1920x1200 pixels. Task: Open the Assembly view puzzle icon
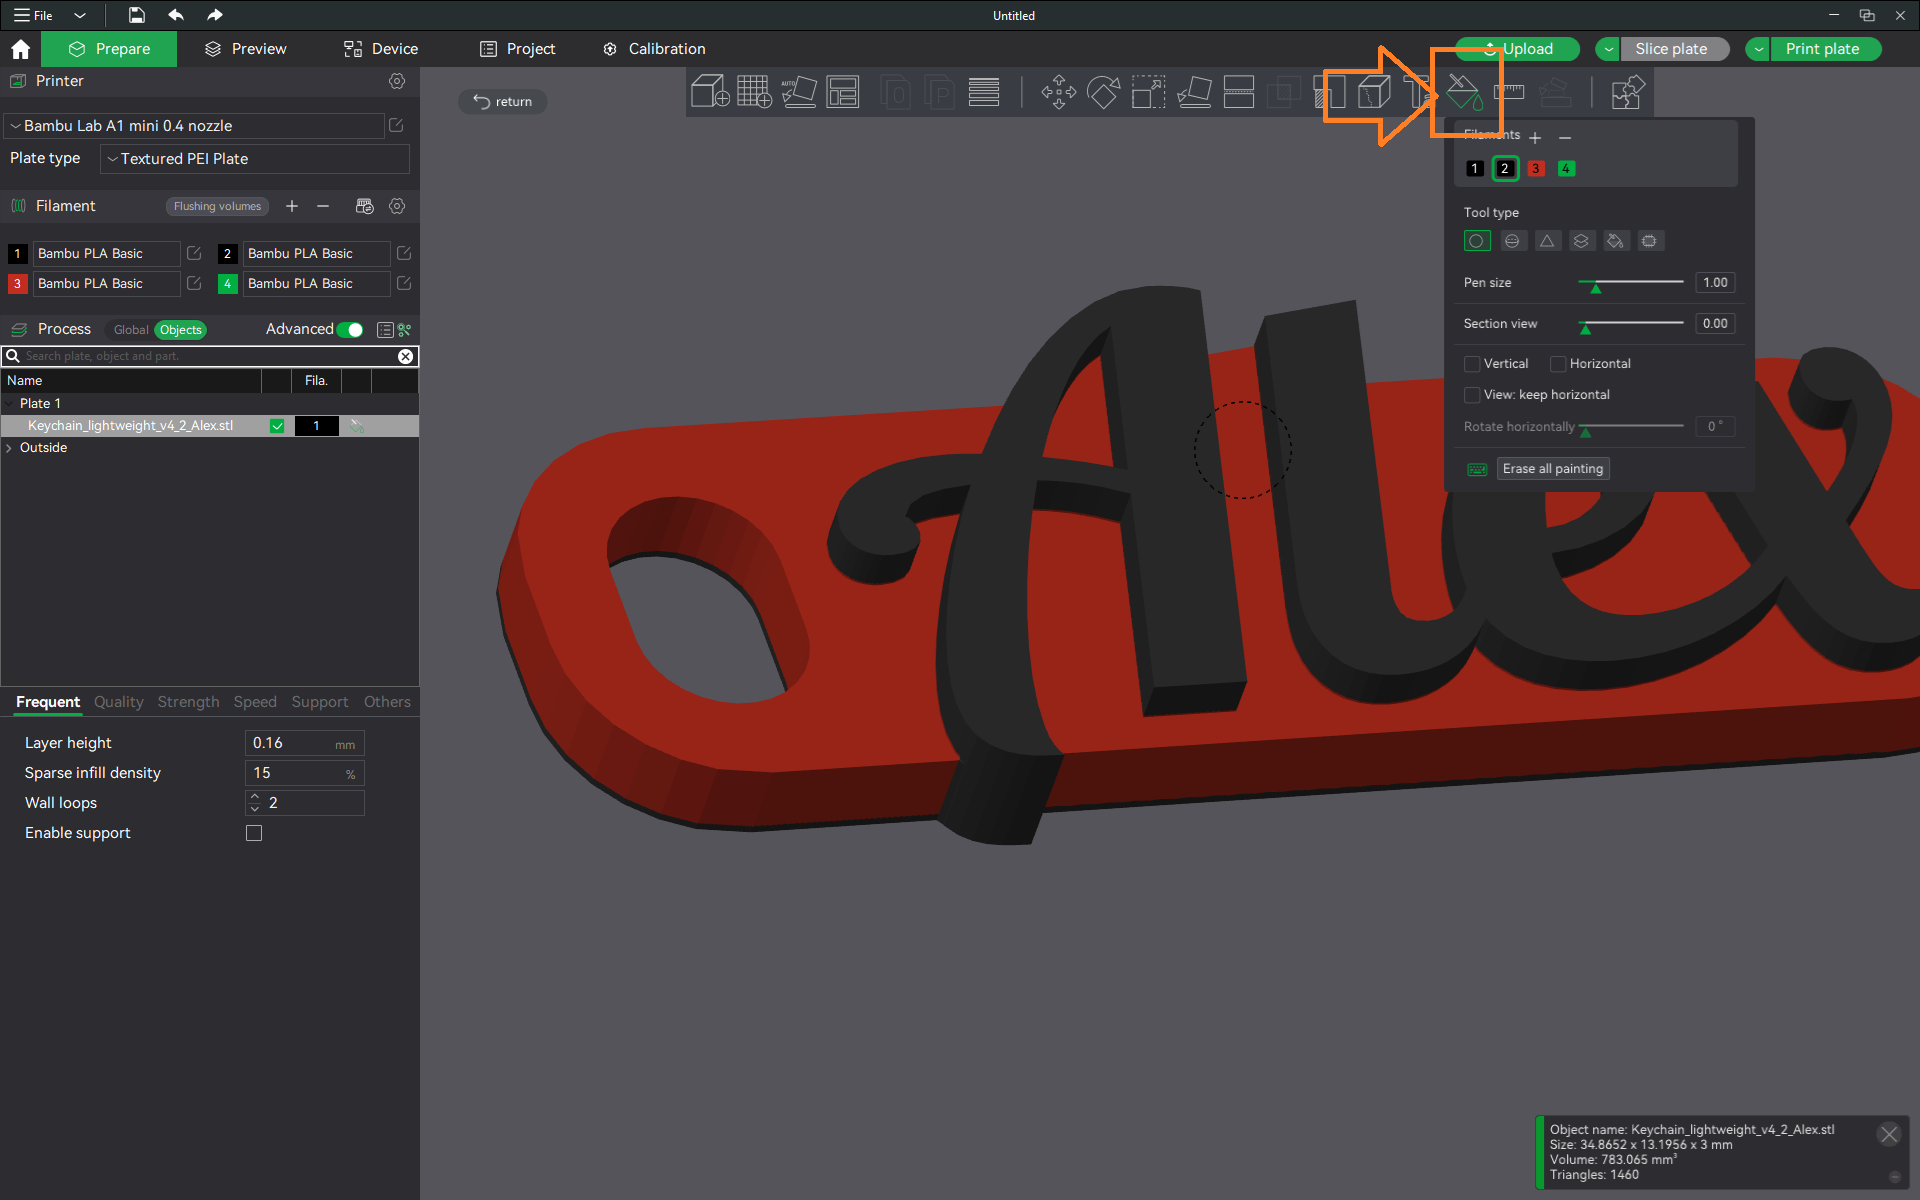click(x=1627, y=92)
